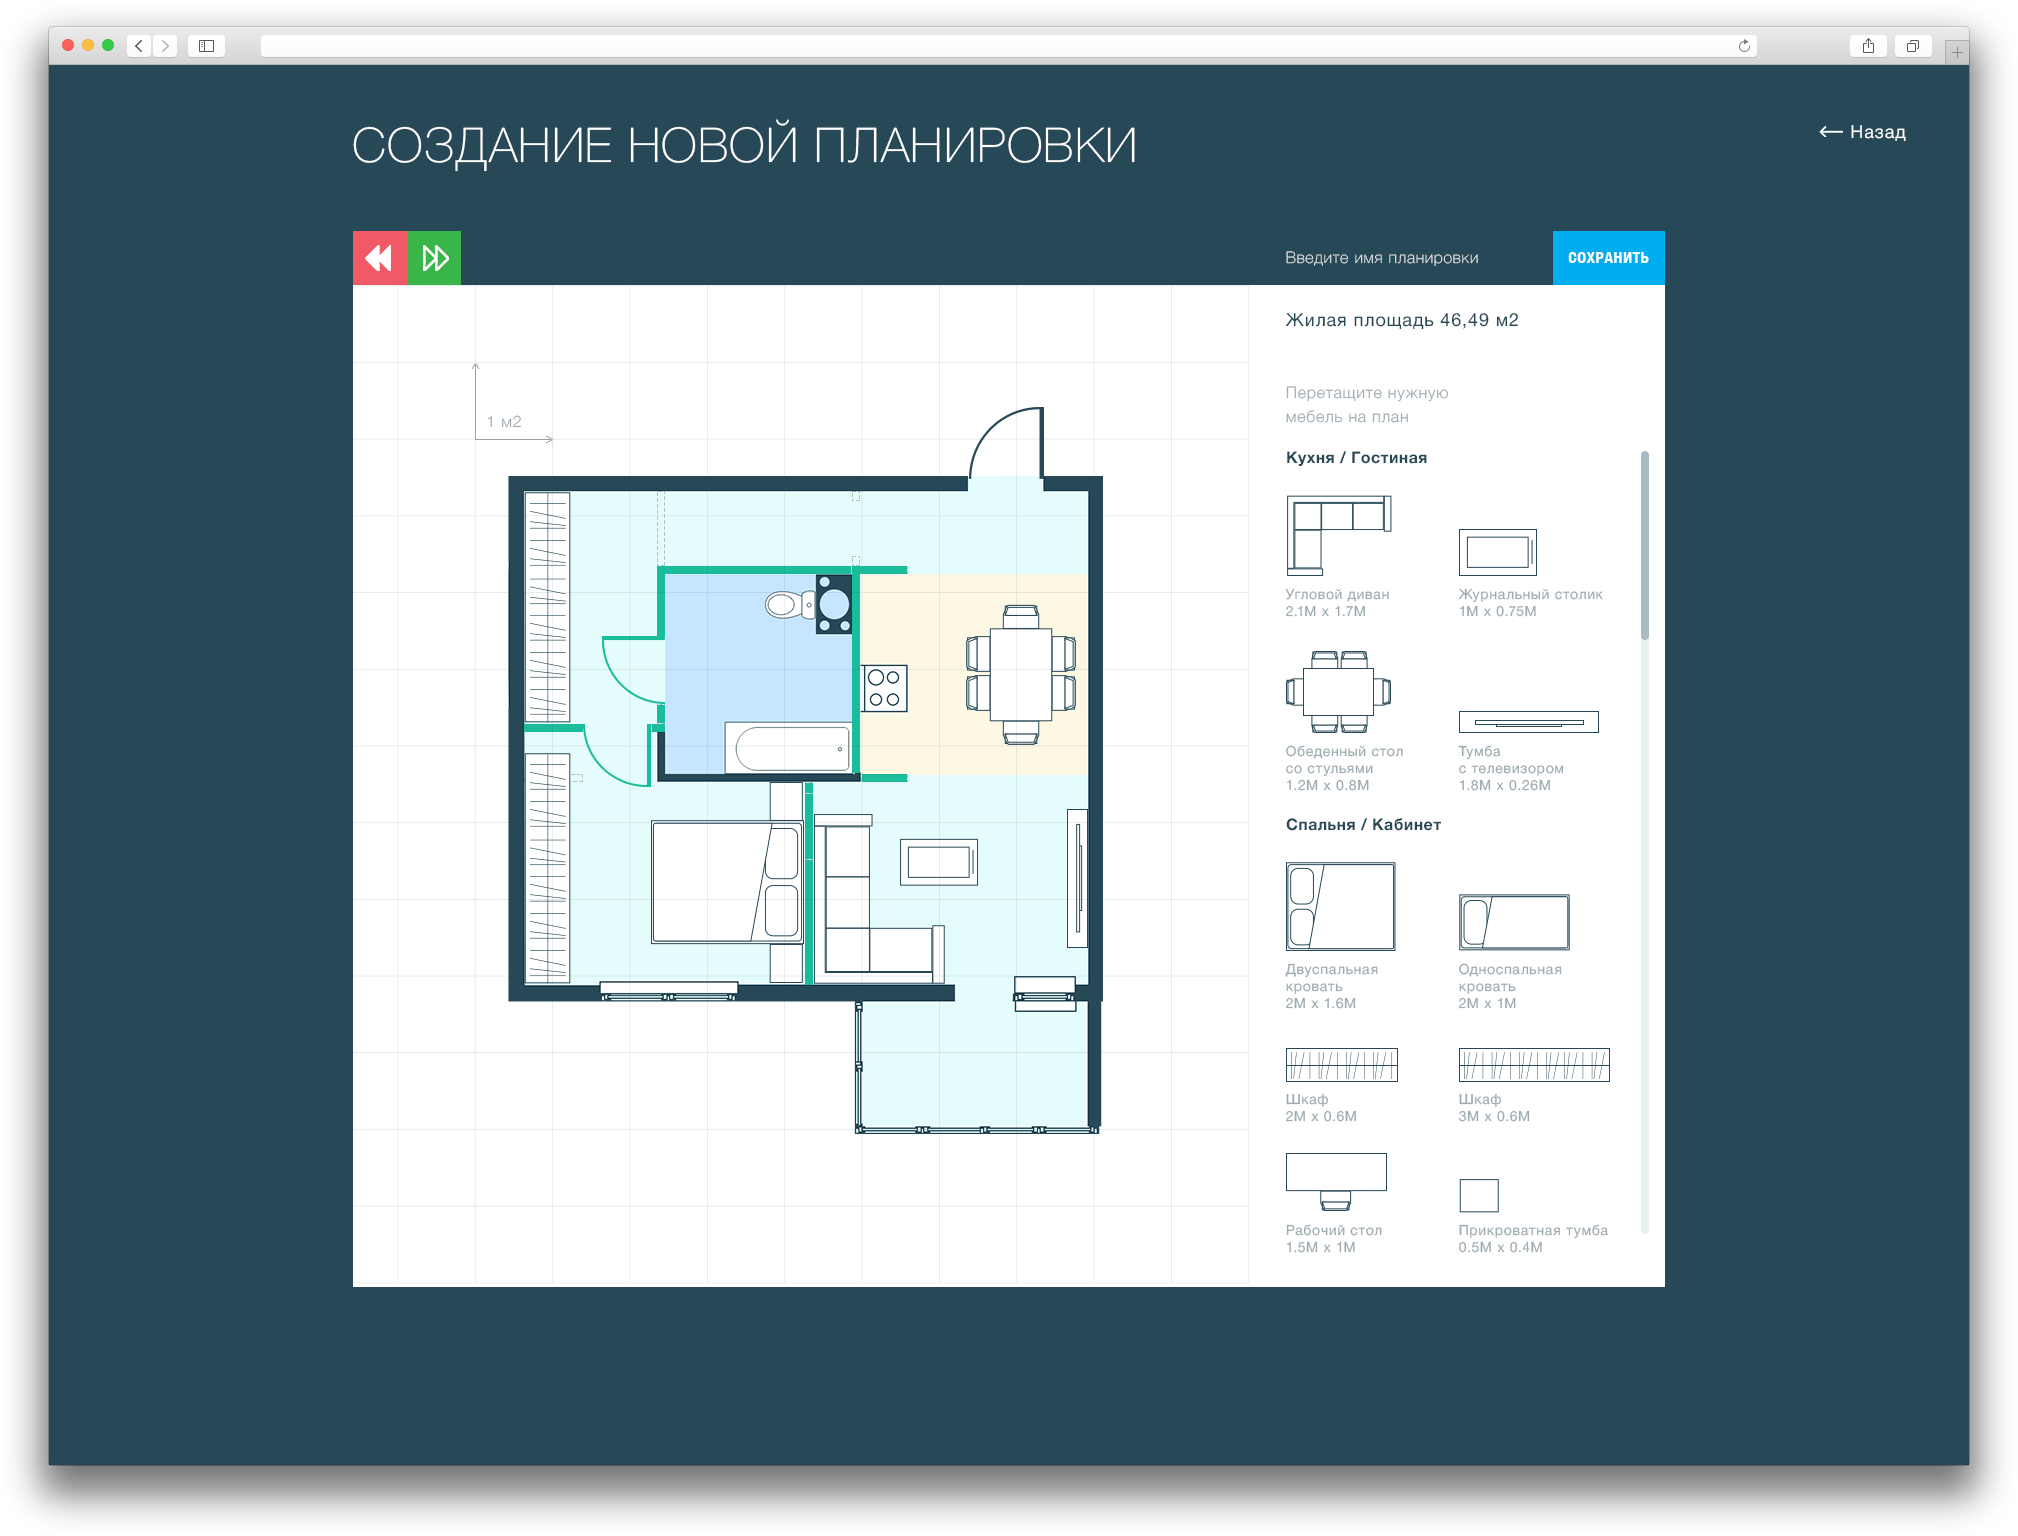This screenshot has width=2018, height=1536.
Task: Select the corner sofa furniture icon
Action: (1338, 535)
